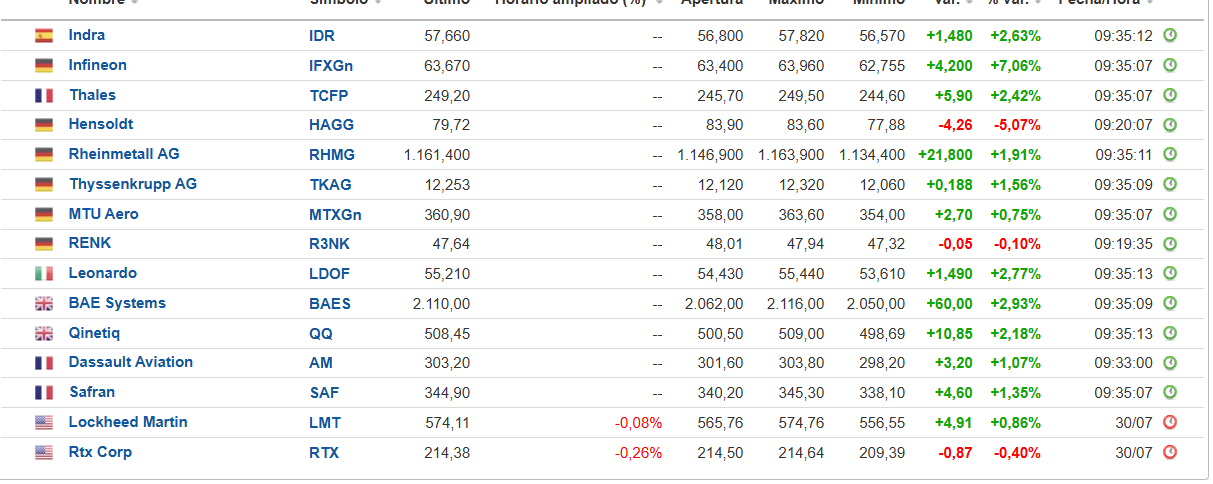
Task: Click the red clock icon for Lockheed Martin
Action: pyautogui.click(x=1170, y=423)
